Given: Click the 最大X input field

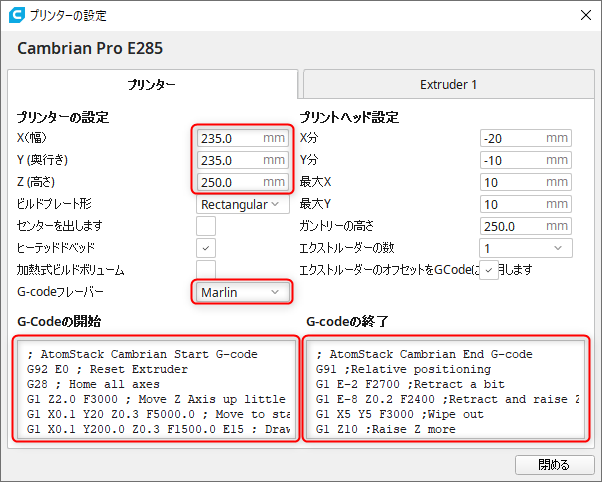Looking at the screenshot, I should click(x=526, y=182).
